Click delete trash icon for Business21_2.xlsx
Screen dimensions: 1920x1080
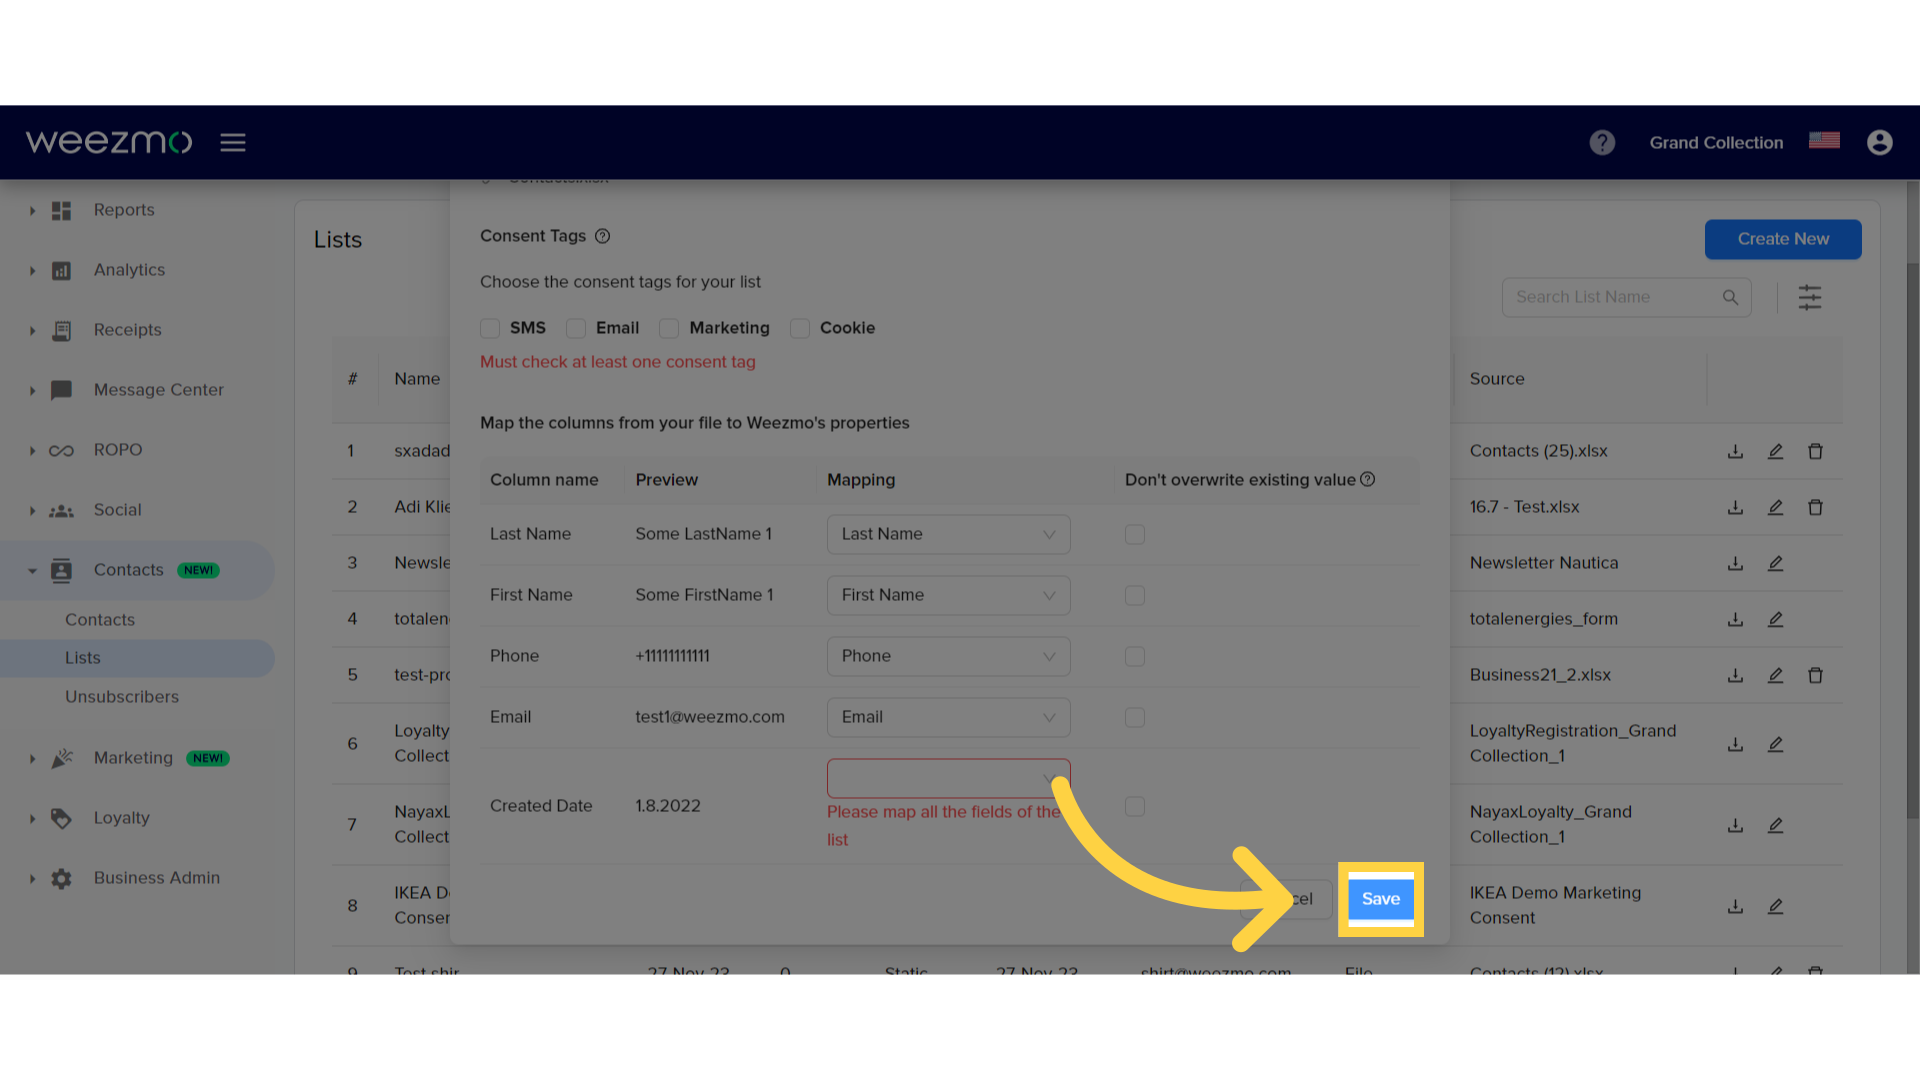point(1817,674)
